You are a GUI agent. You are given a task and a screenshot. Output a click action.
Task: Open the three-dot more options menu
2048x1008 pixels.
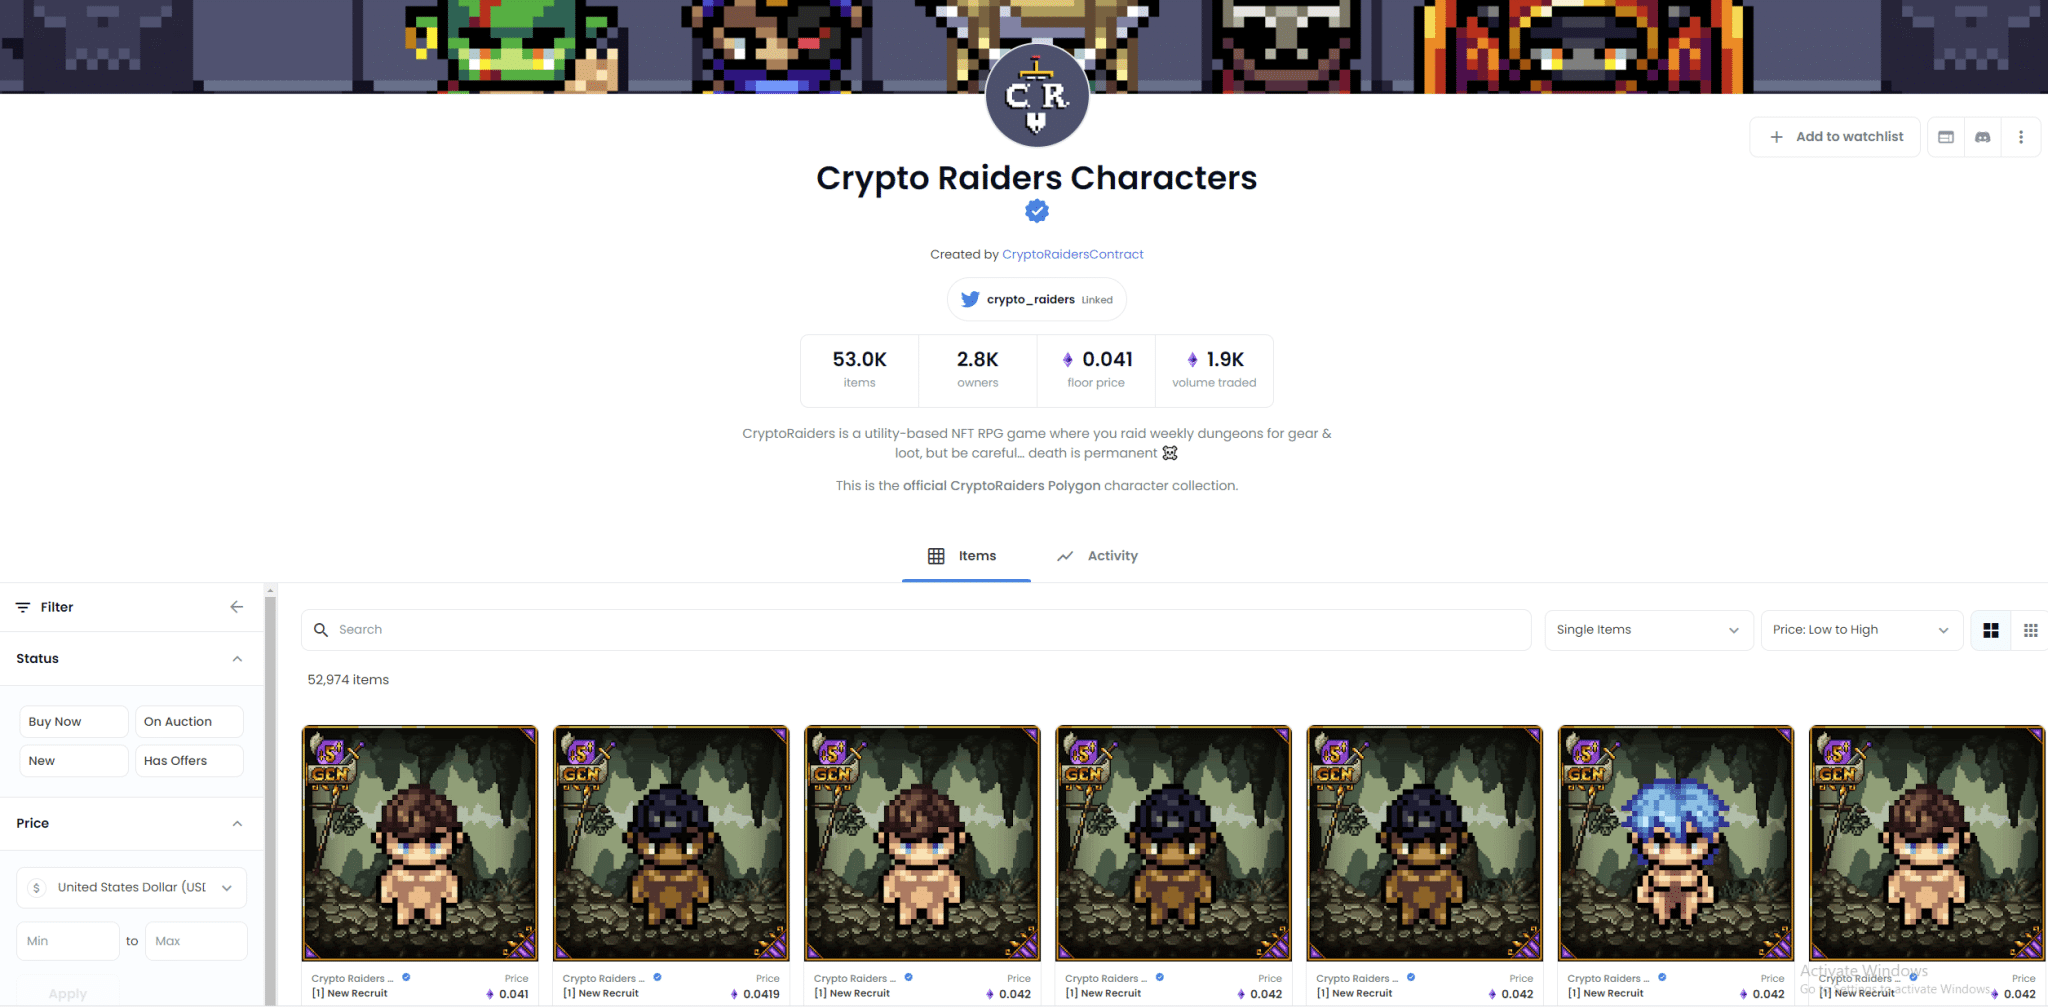click(2021, 137)
